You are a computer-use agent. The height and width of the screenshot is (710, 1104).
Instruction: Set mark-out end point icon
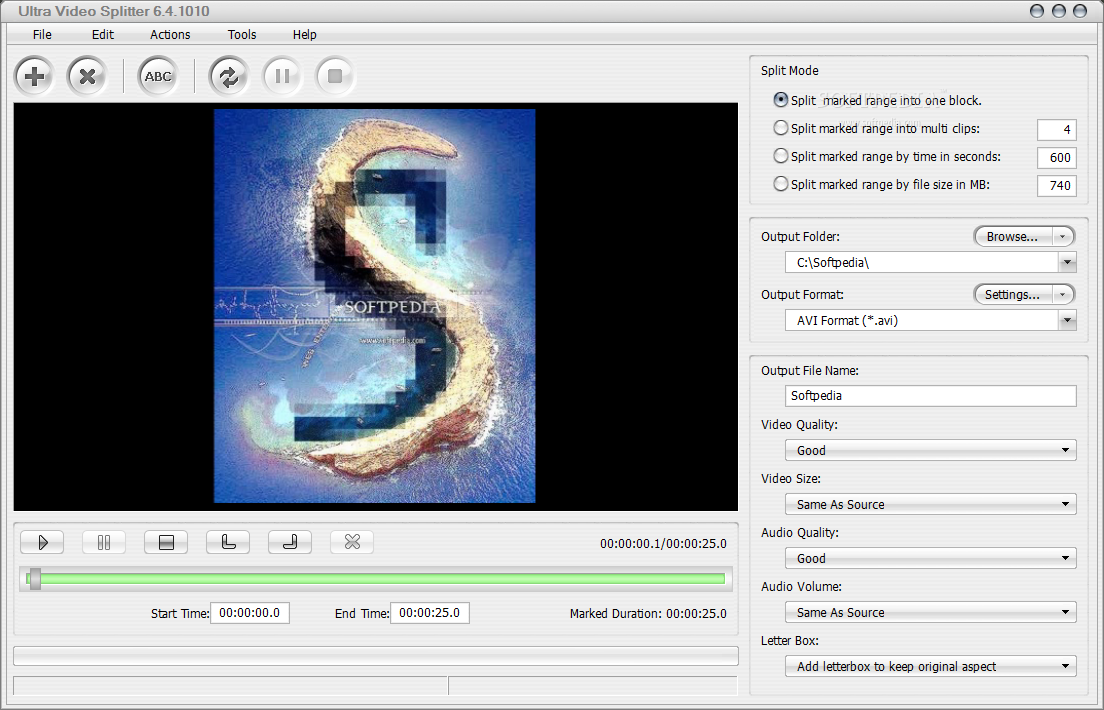290,542
